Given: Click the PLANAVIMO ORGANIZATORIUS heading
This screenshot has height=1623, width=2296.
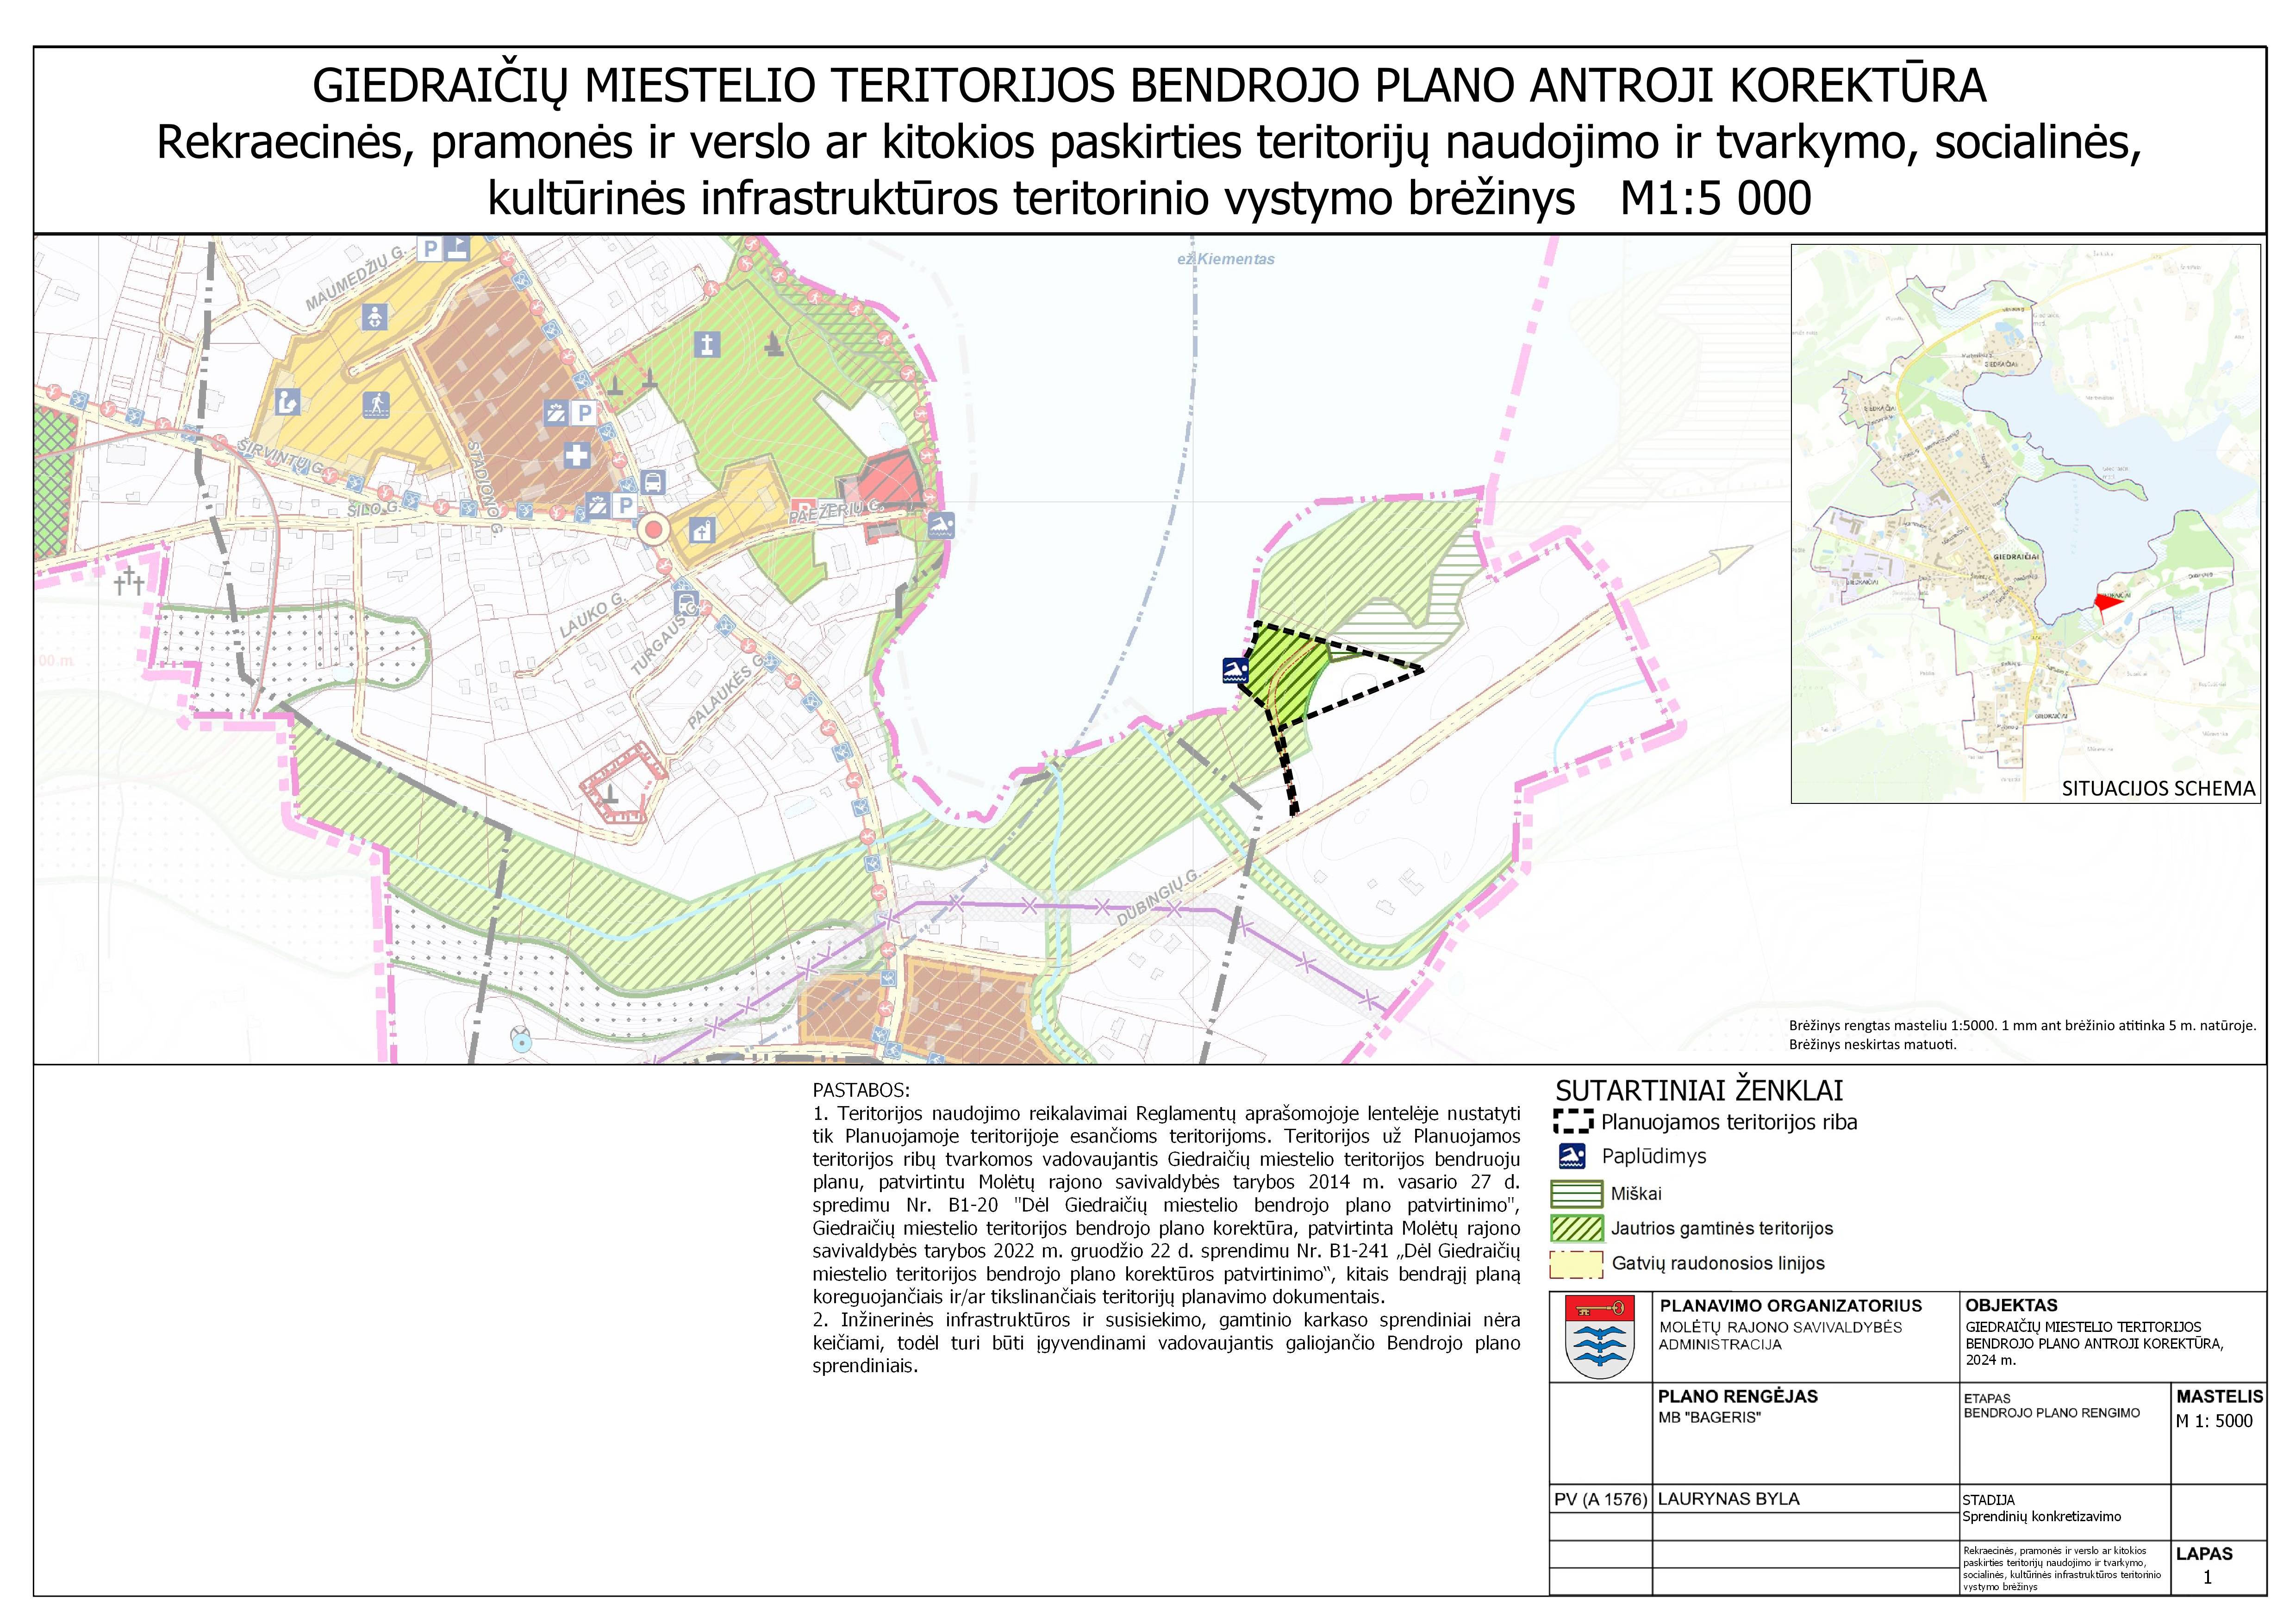Looking at the screenshot, I should coord(1791,1305).
